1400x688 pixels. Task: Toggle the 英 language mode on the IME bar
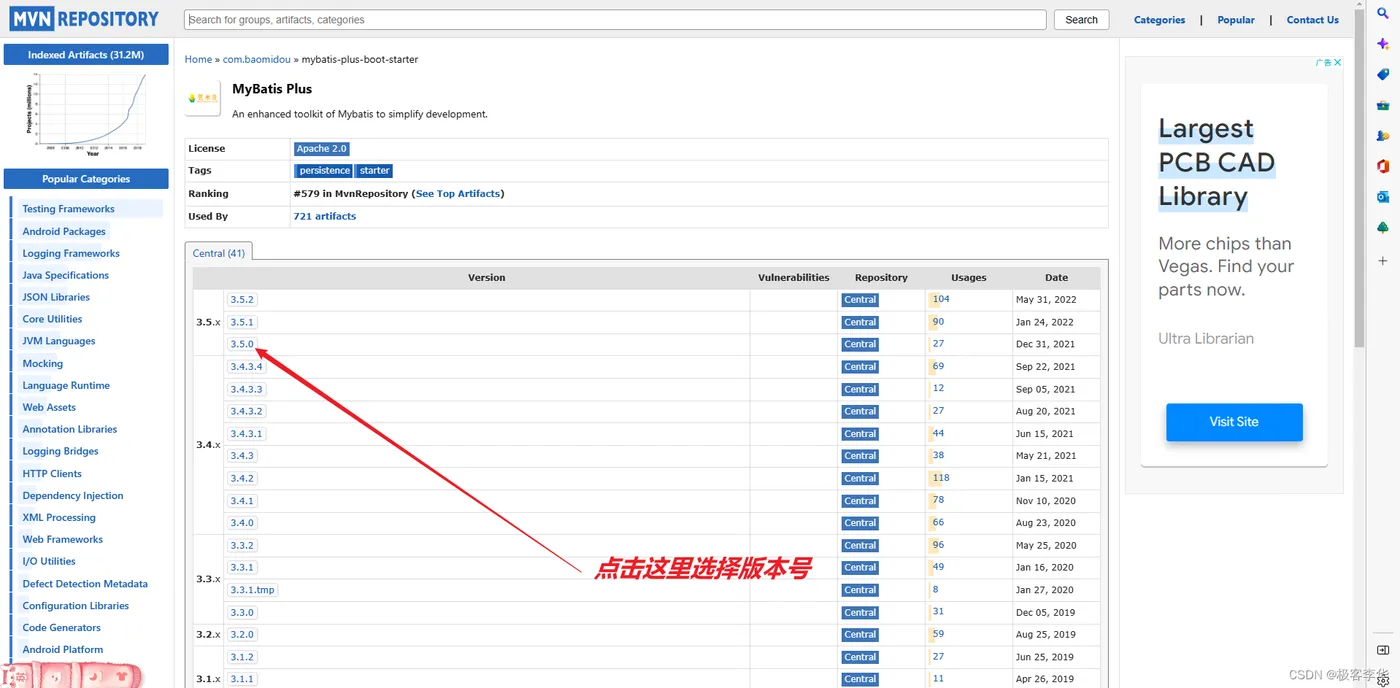point(21,677)
